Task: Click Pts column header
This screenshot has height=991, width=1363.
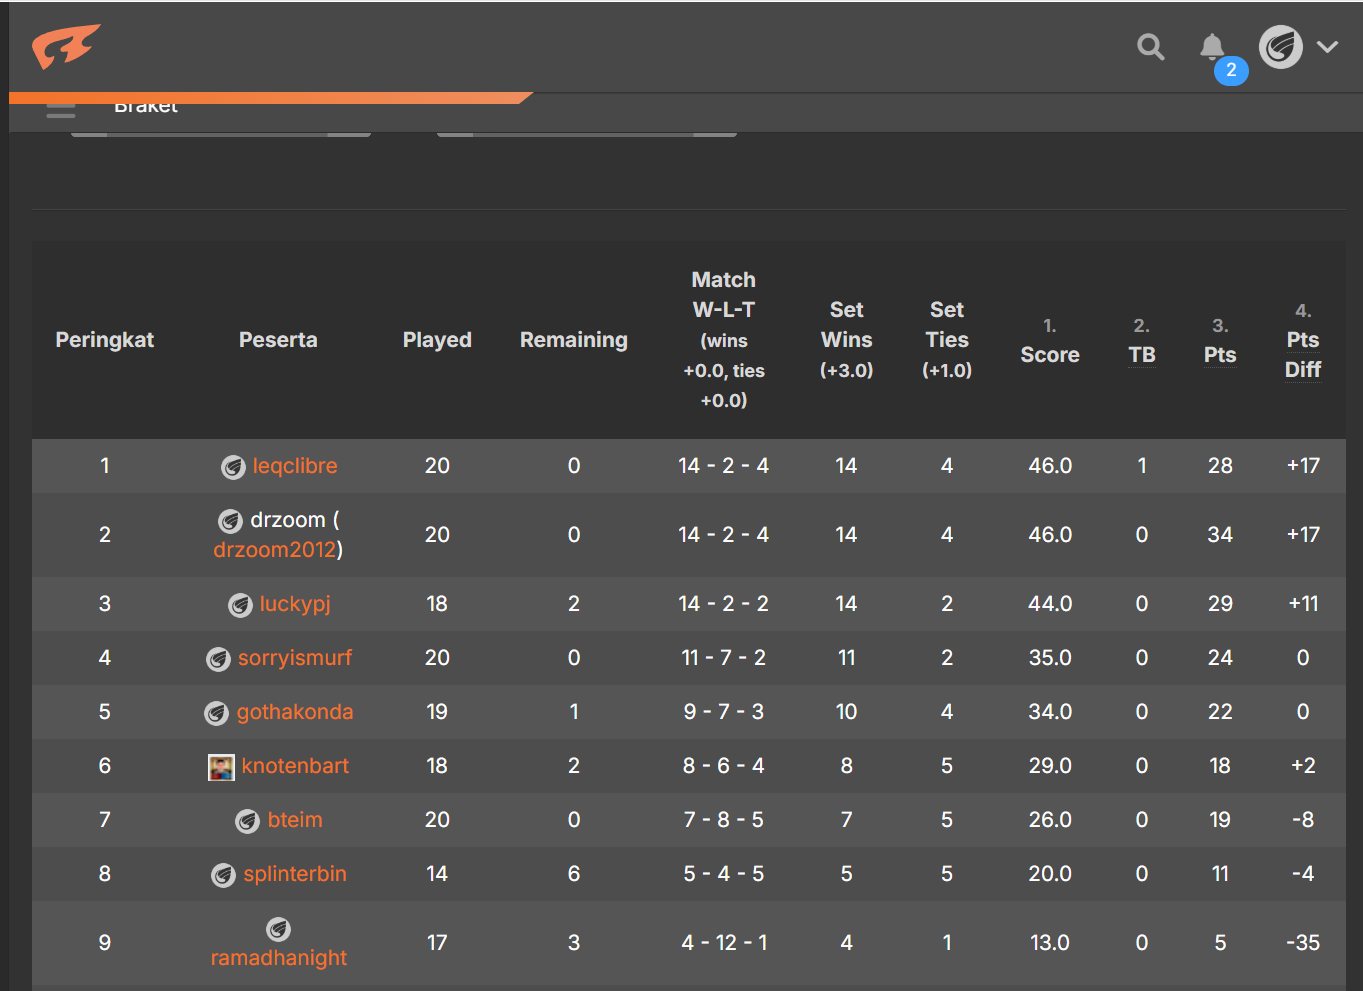Action: (x=1220, y=355)
